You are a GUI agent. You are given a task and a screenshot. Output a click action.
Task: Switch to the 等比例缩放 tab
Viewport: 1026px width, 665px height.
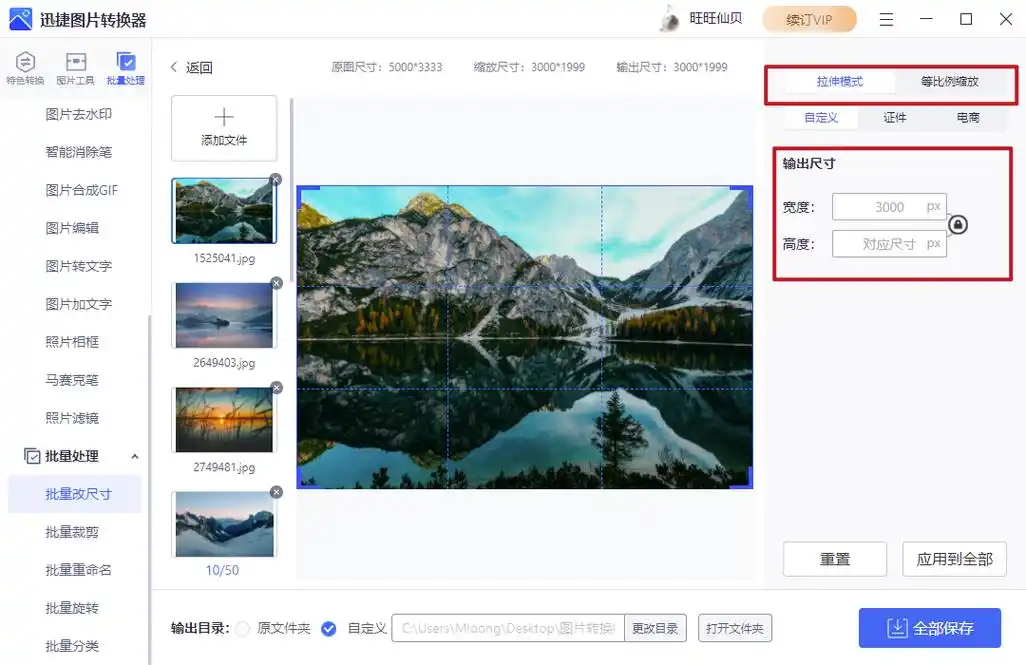tap(951, 83)
